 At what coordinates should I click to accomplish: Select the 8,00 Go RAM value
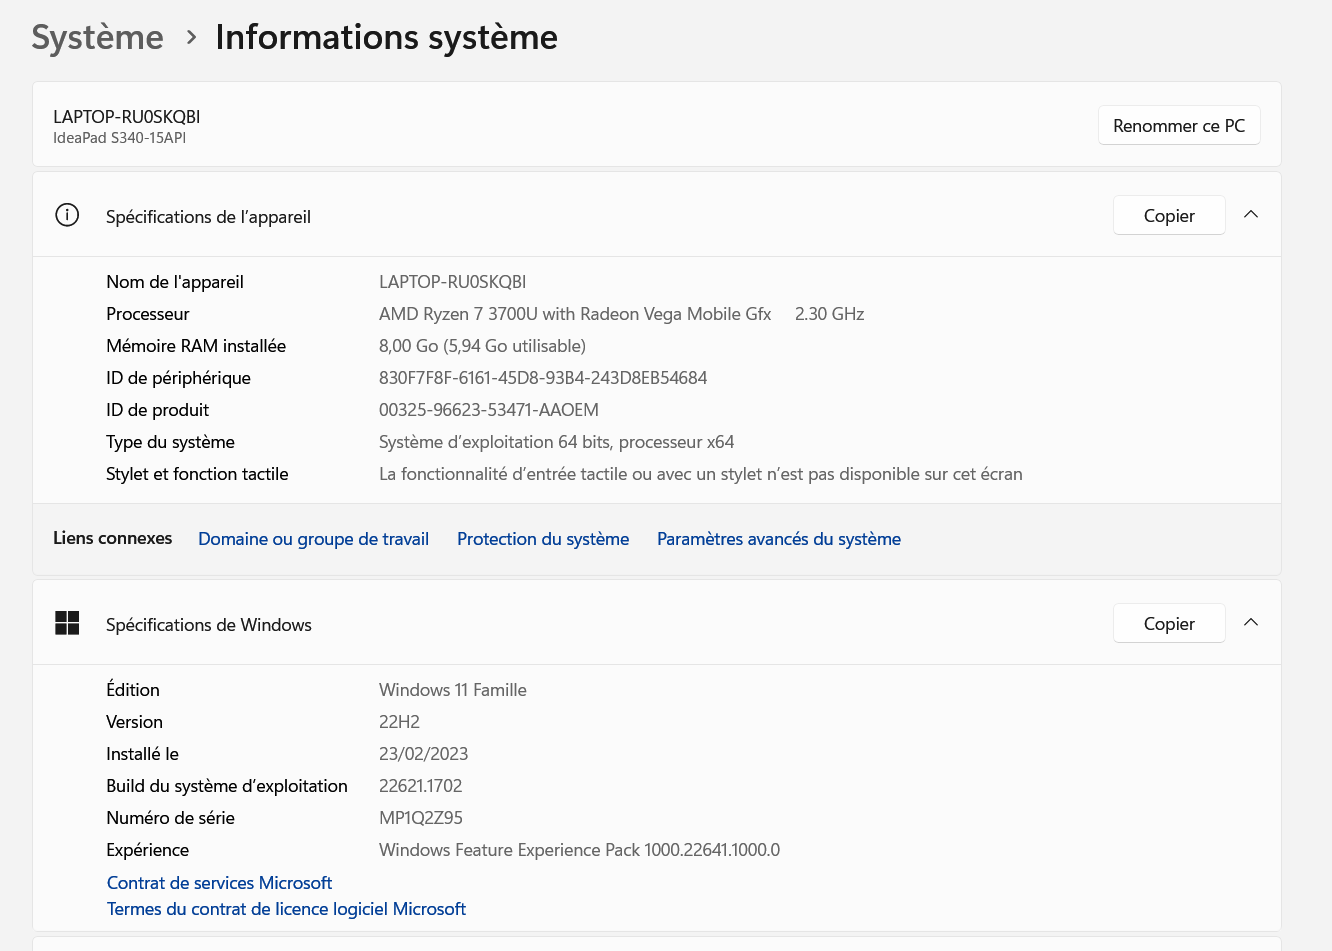tap(482, 346)
